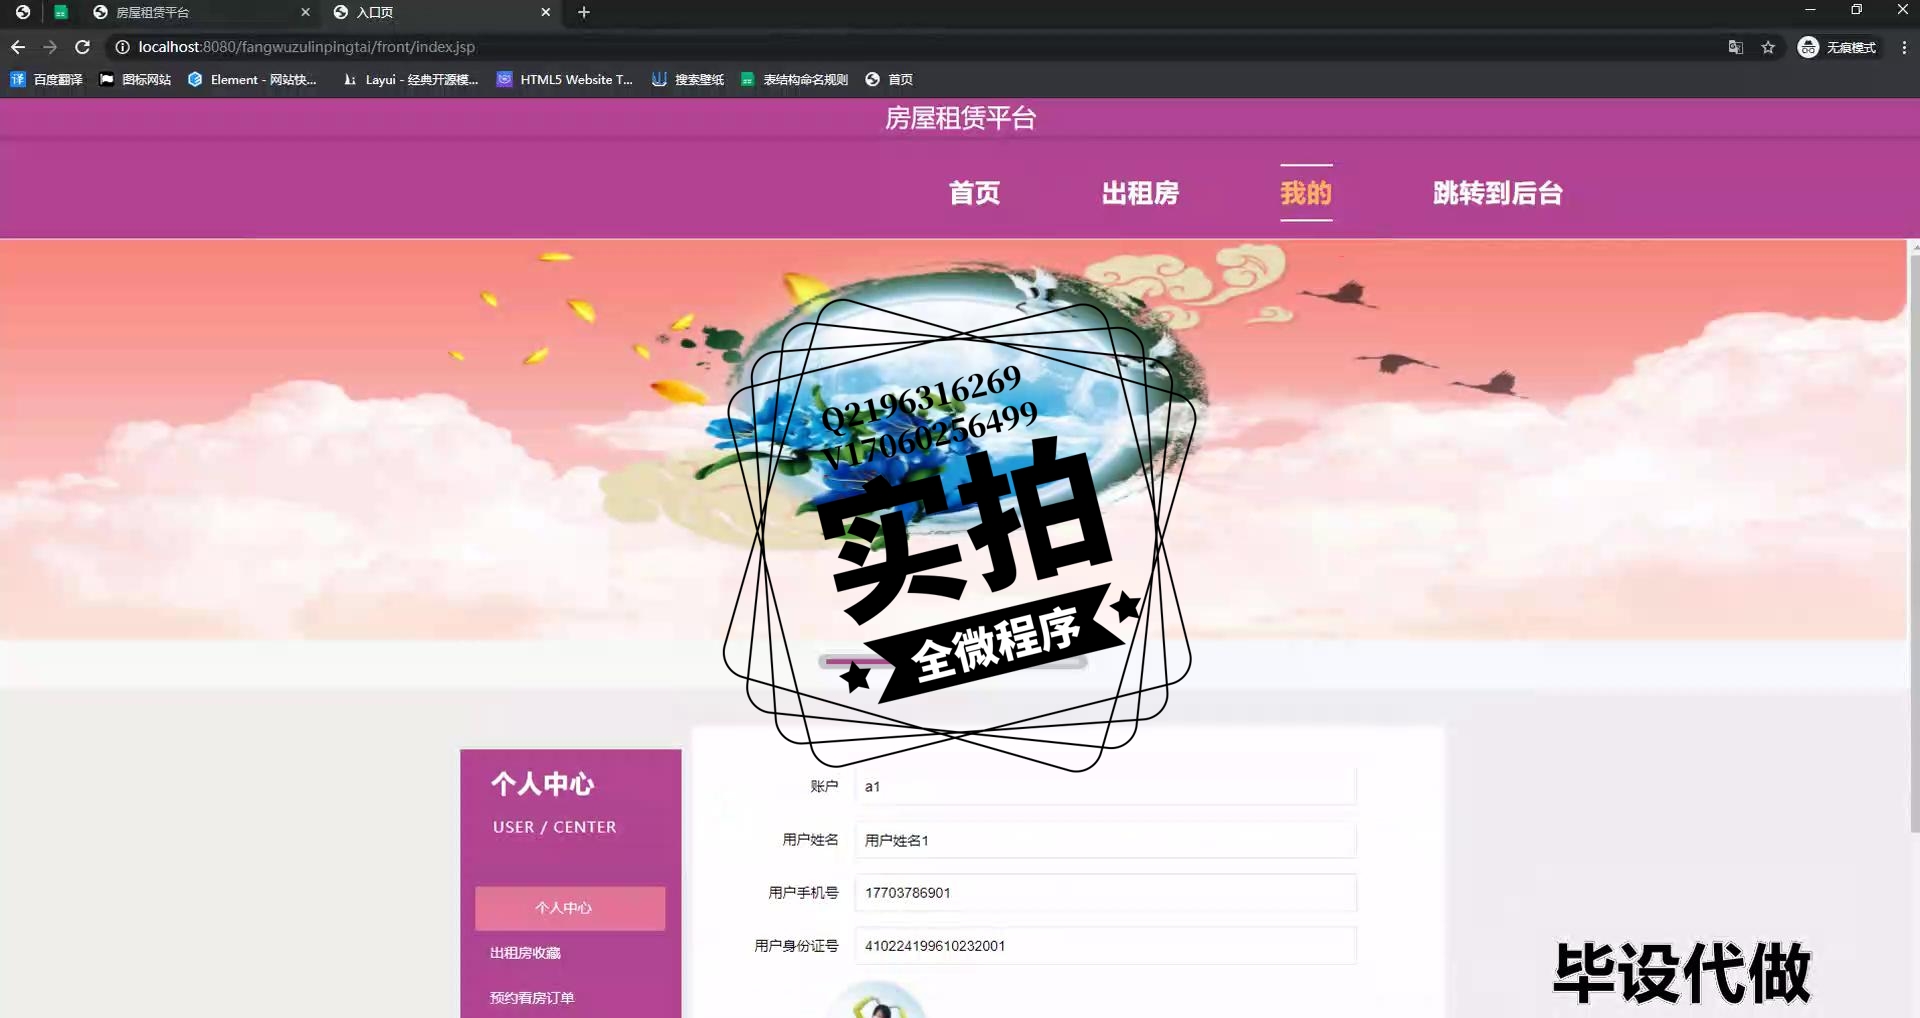
Task: Open the 表结构命名规则 bookmark
Action: [x=794, y=79]
